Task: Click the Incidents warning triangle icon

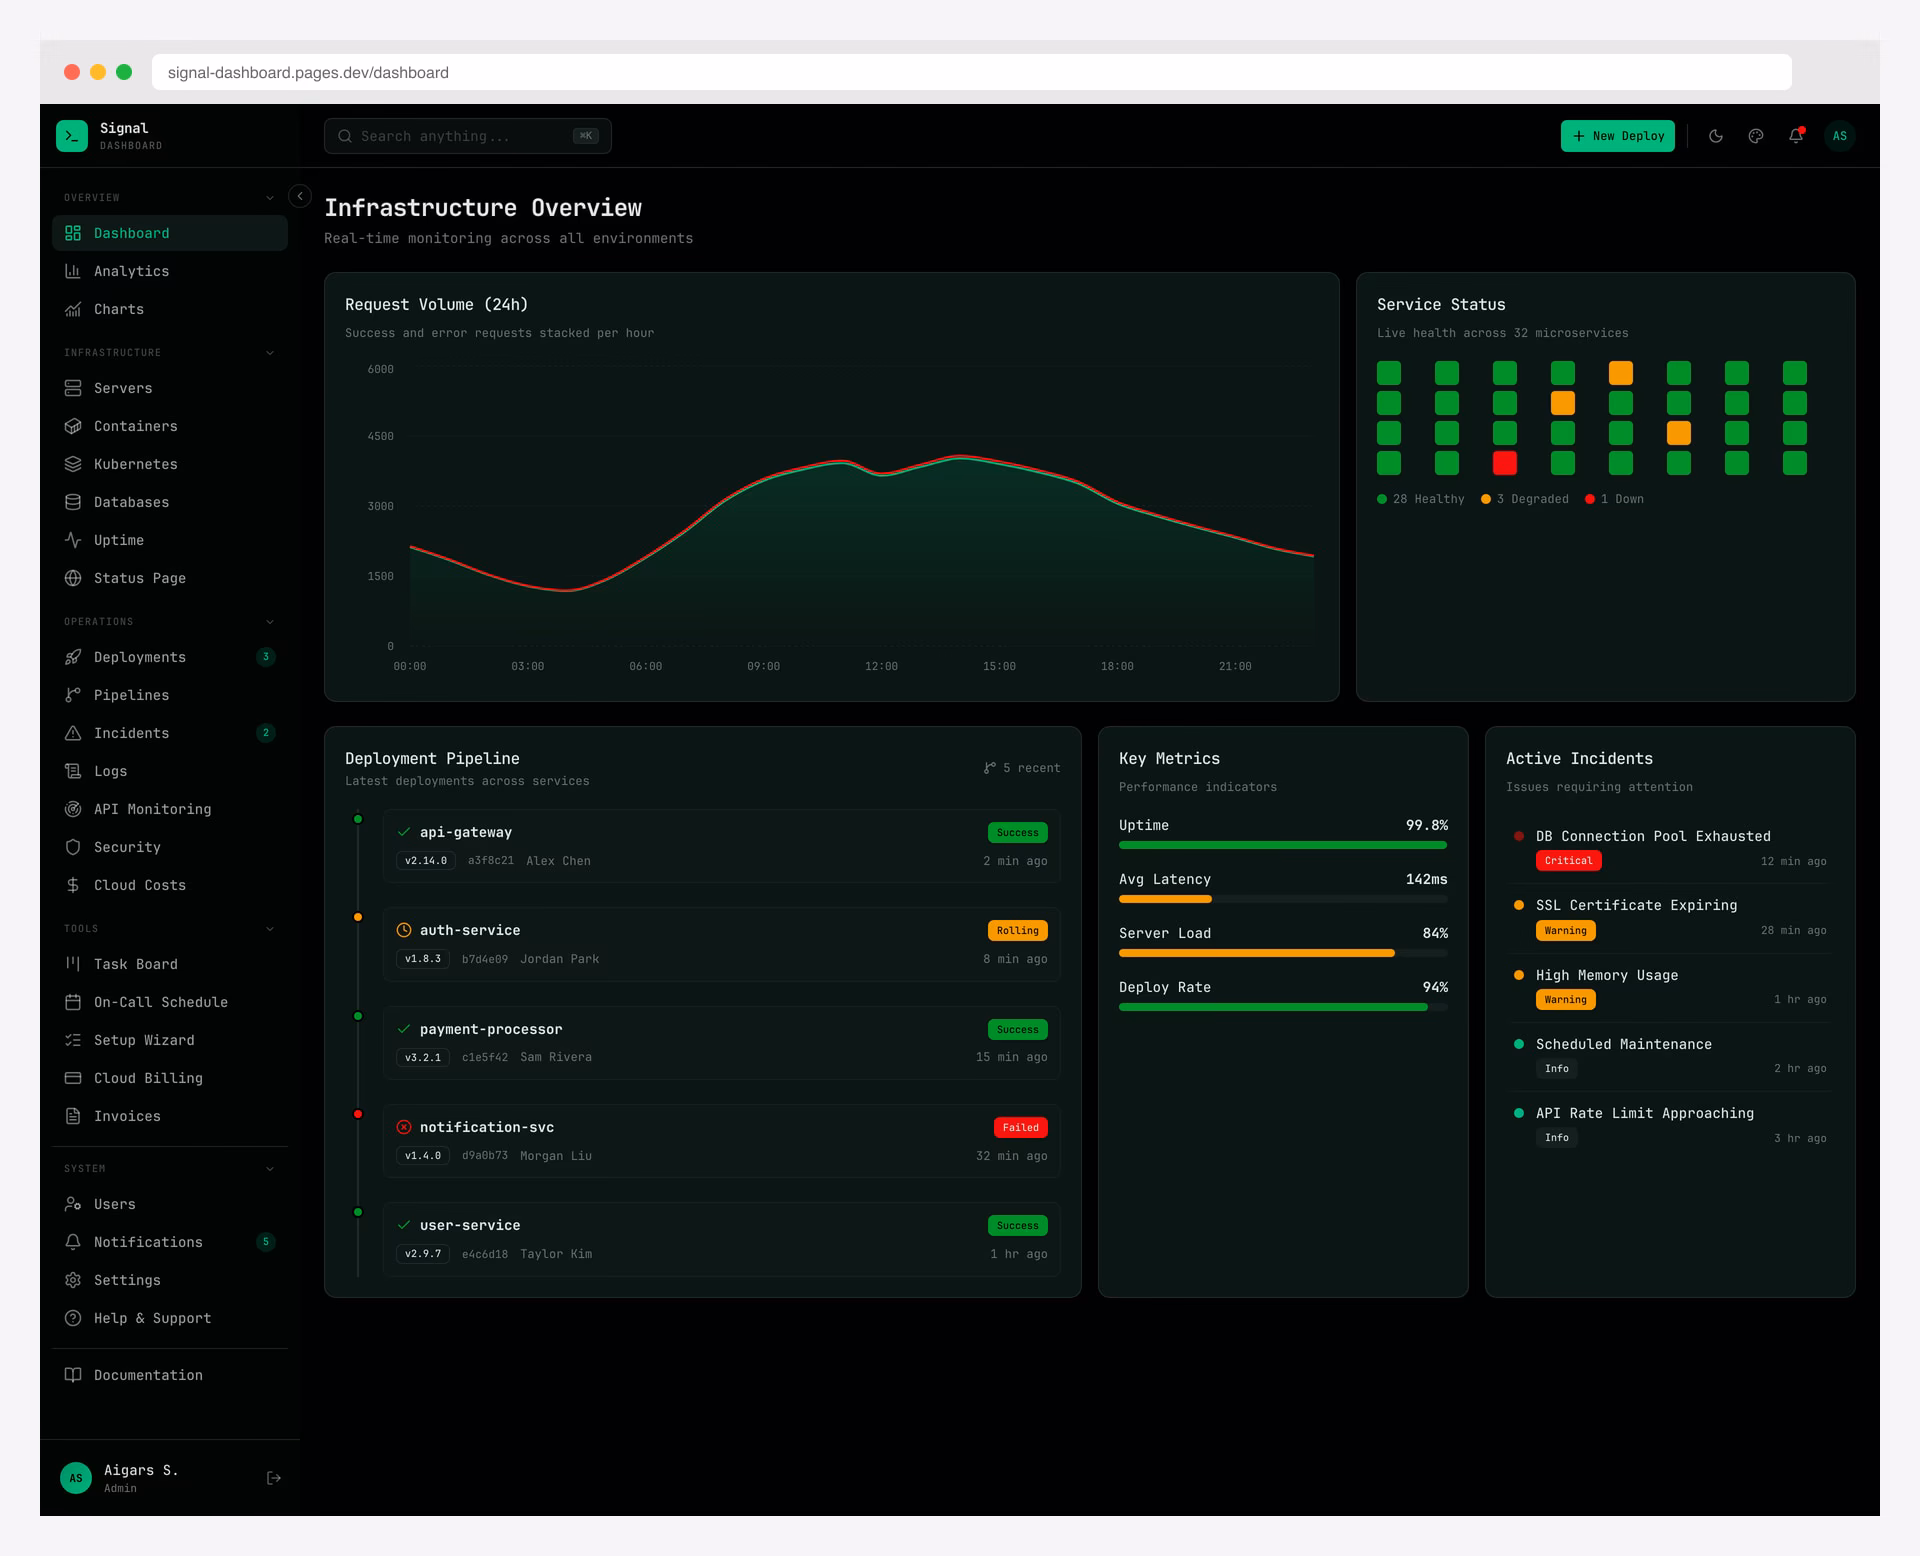Action: point(73,733)
